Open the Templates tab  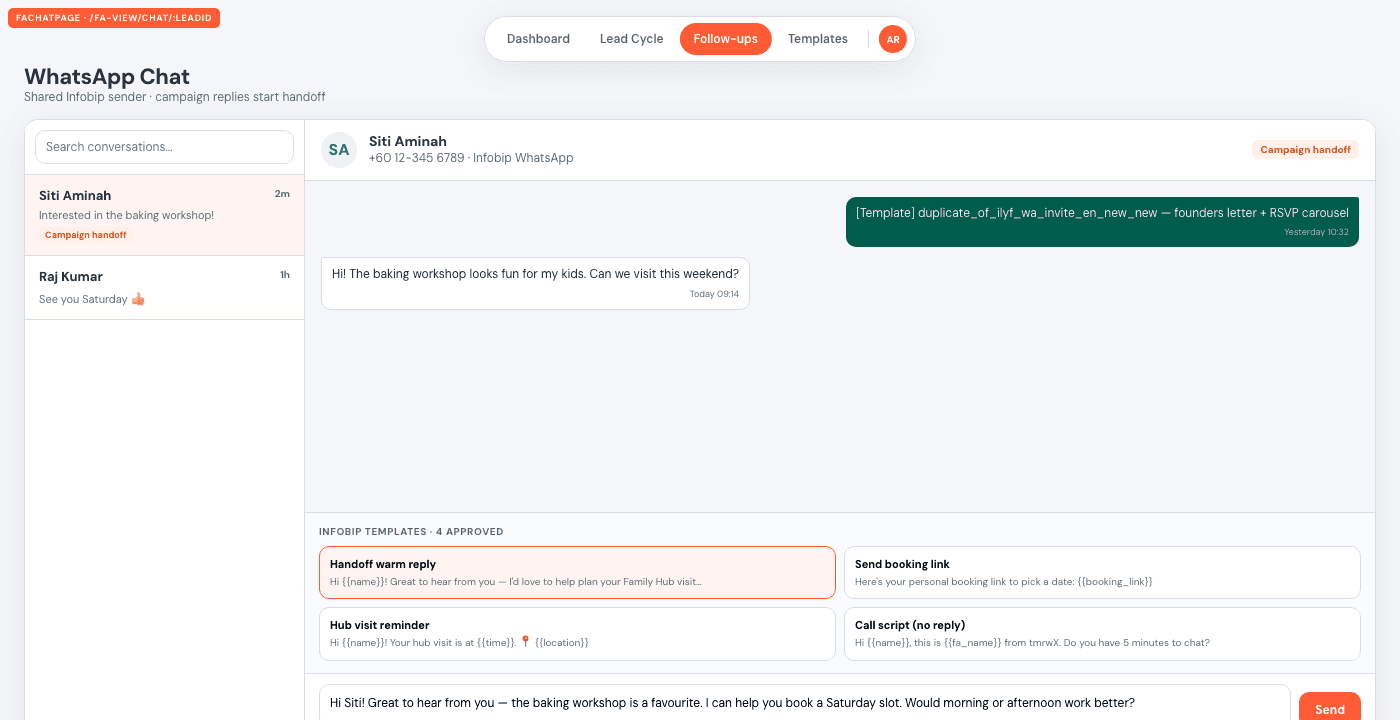point(817,39)
